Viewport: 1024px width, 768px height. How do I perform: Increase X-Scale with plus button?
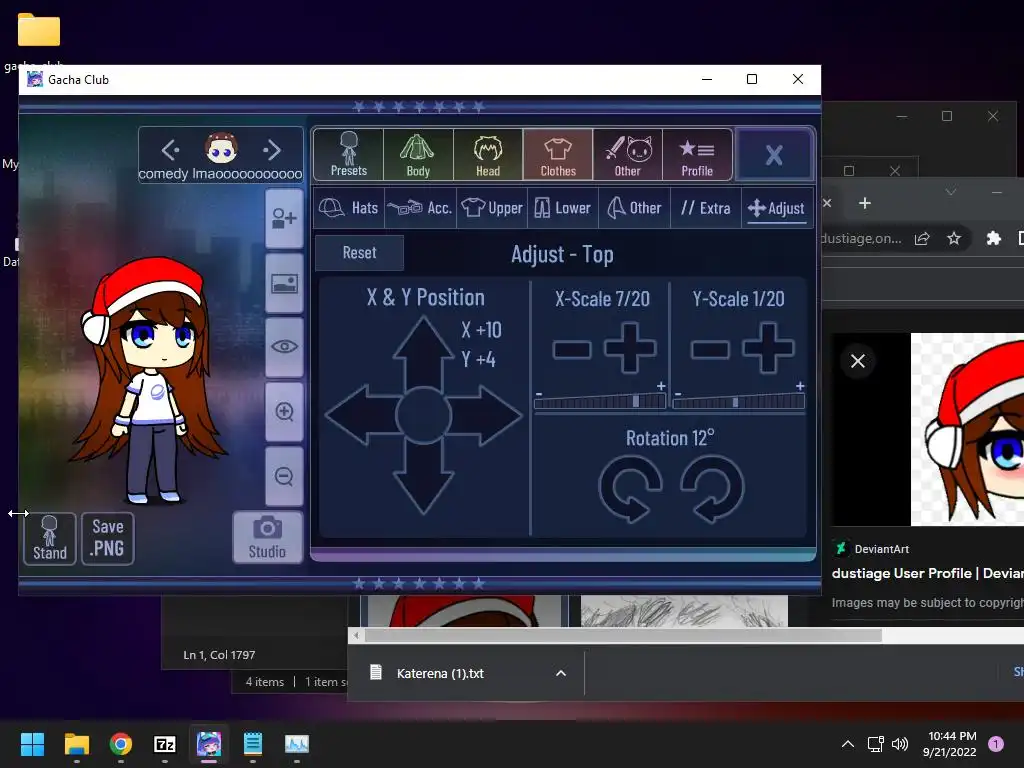pyautogui.click(x=630, y=348)
